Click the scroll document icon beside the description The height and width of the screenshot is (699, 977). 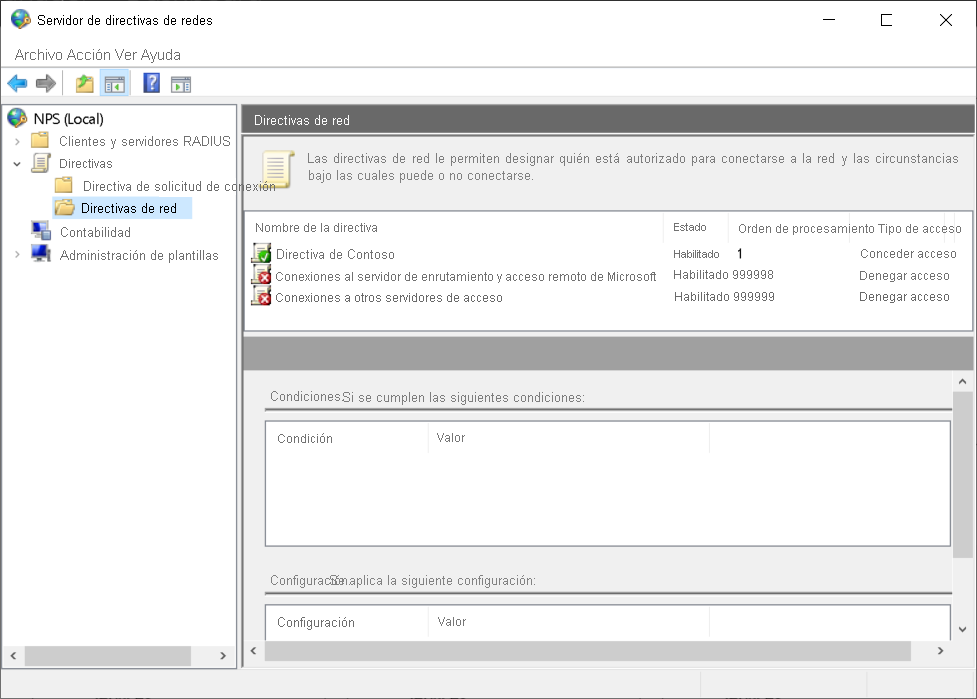coord(277,168)
